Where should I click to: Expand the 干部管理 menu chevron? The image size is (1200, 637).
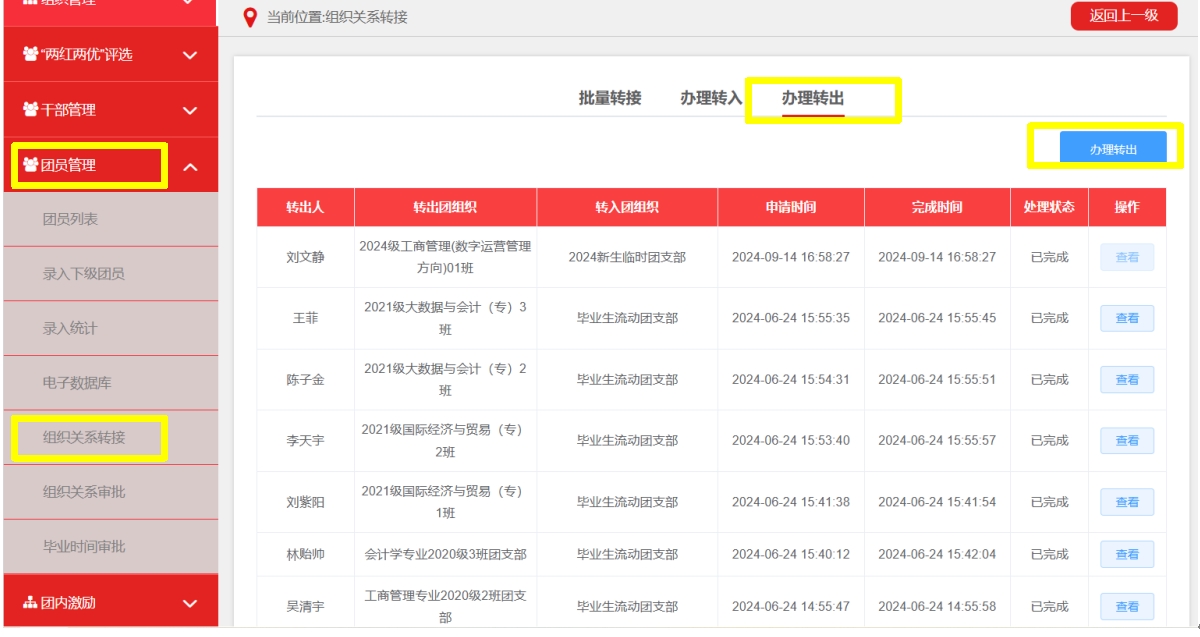(190, 110)
